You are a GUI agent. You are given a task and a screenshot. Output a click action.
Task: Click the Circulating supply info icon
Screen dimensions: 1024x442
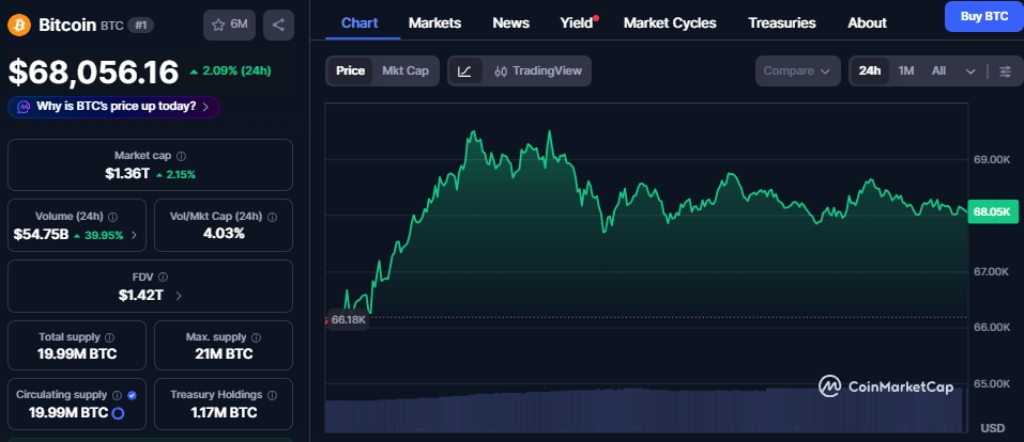117,395
